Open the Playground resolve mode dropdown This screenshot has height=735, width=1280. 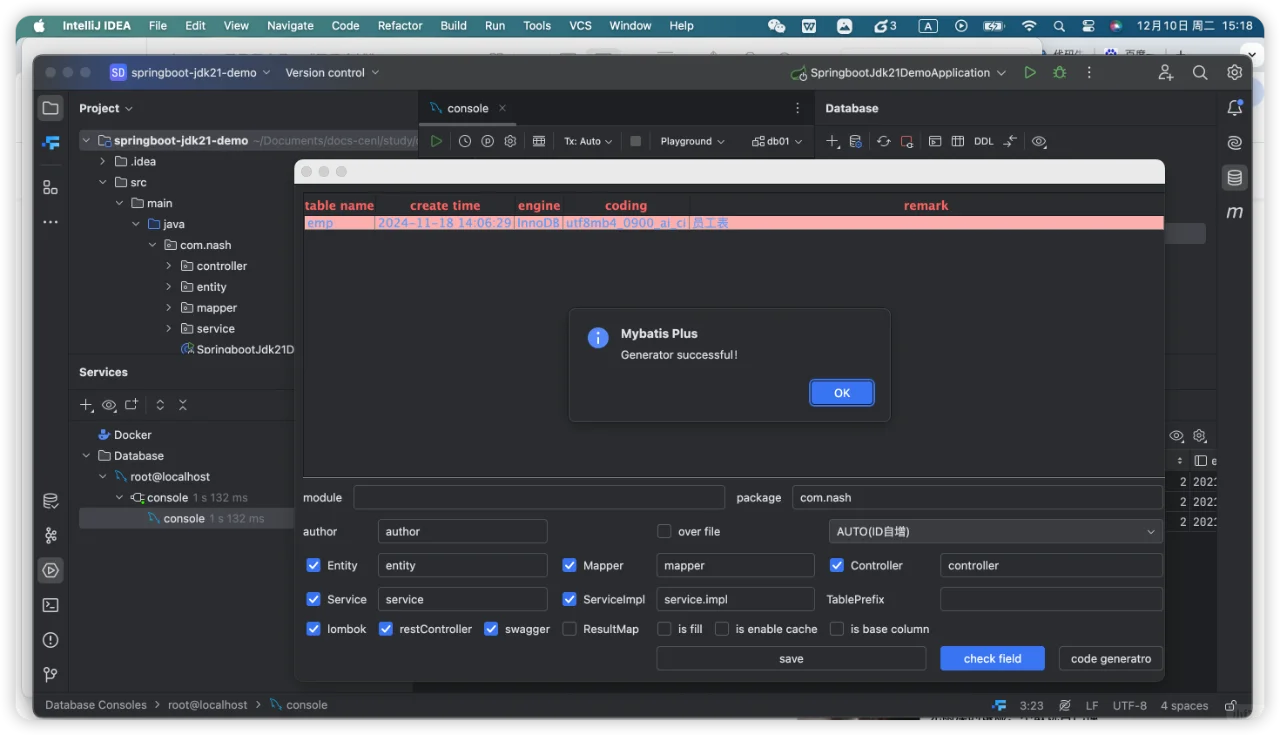(x=692, y=142)
